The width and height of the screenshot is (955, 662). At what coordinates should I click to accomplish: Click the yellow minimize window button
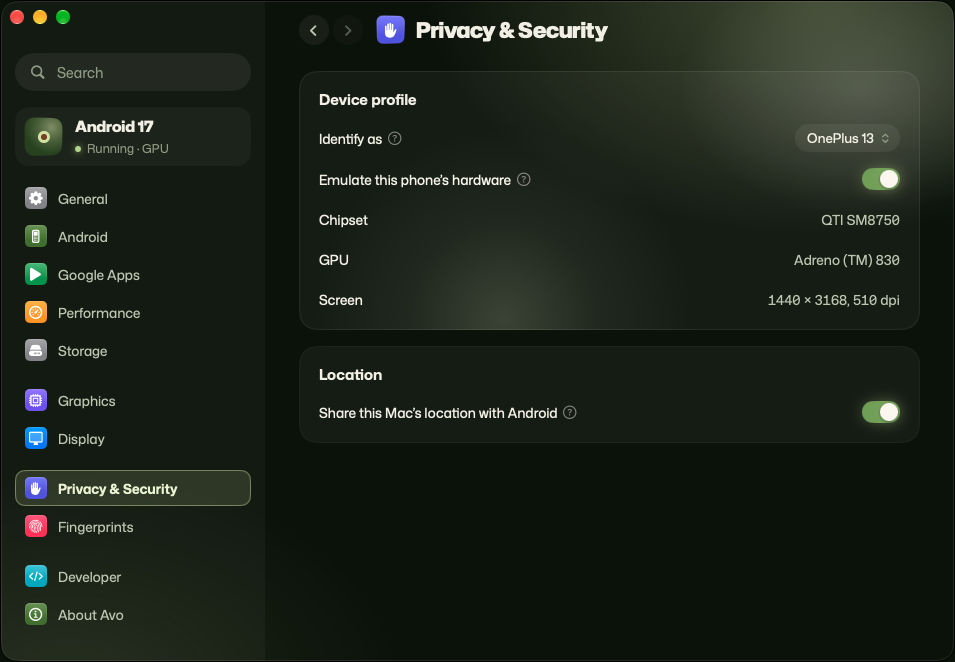pyautogui.click(x=40, y=17)
